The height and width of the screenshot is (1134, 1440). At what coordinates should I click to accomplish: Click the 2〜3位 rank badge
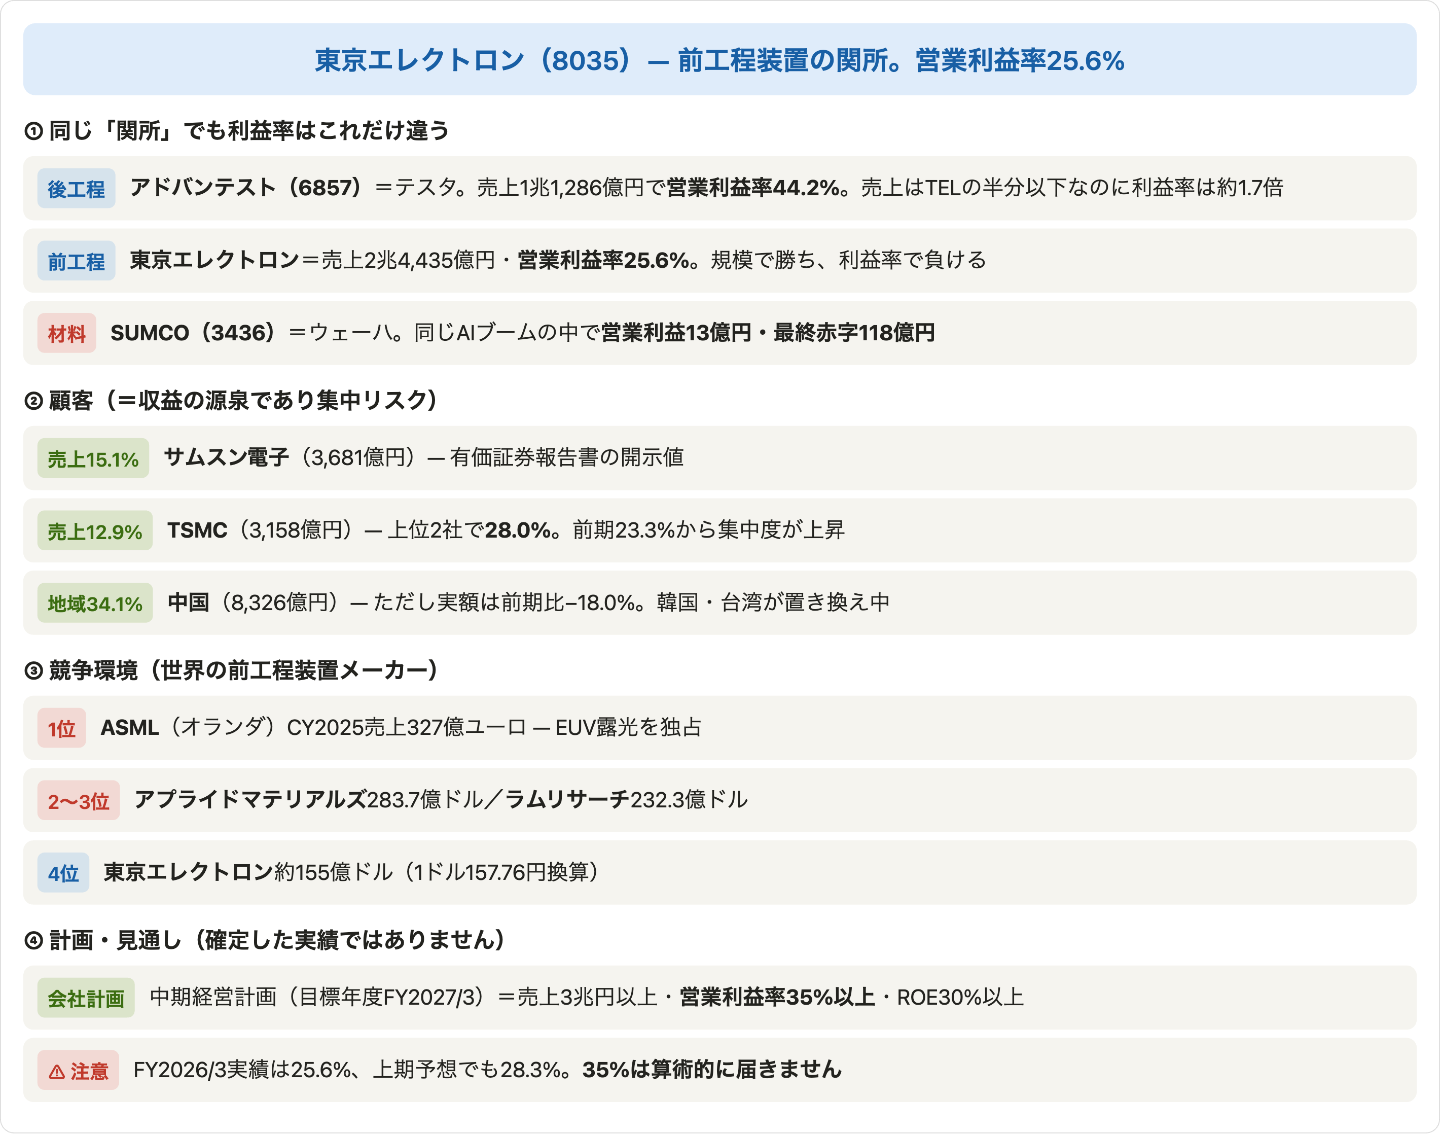(x=79, y=800)
